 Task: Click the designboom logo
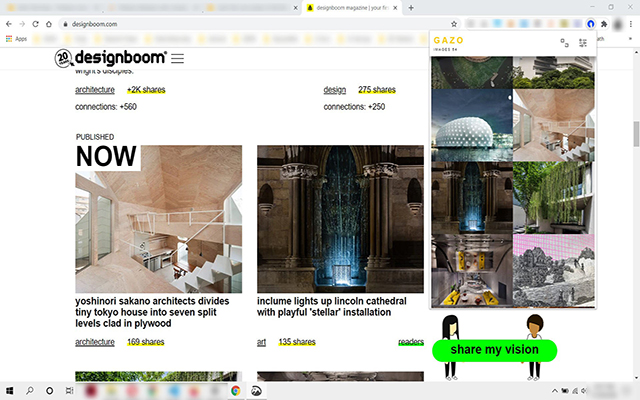pyautogui.click(x=110, y=58)
